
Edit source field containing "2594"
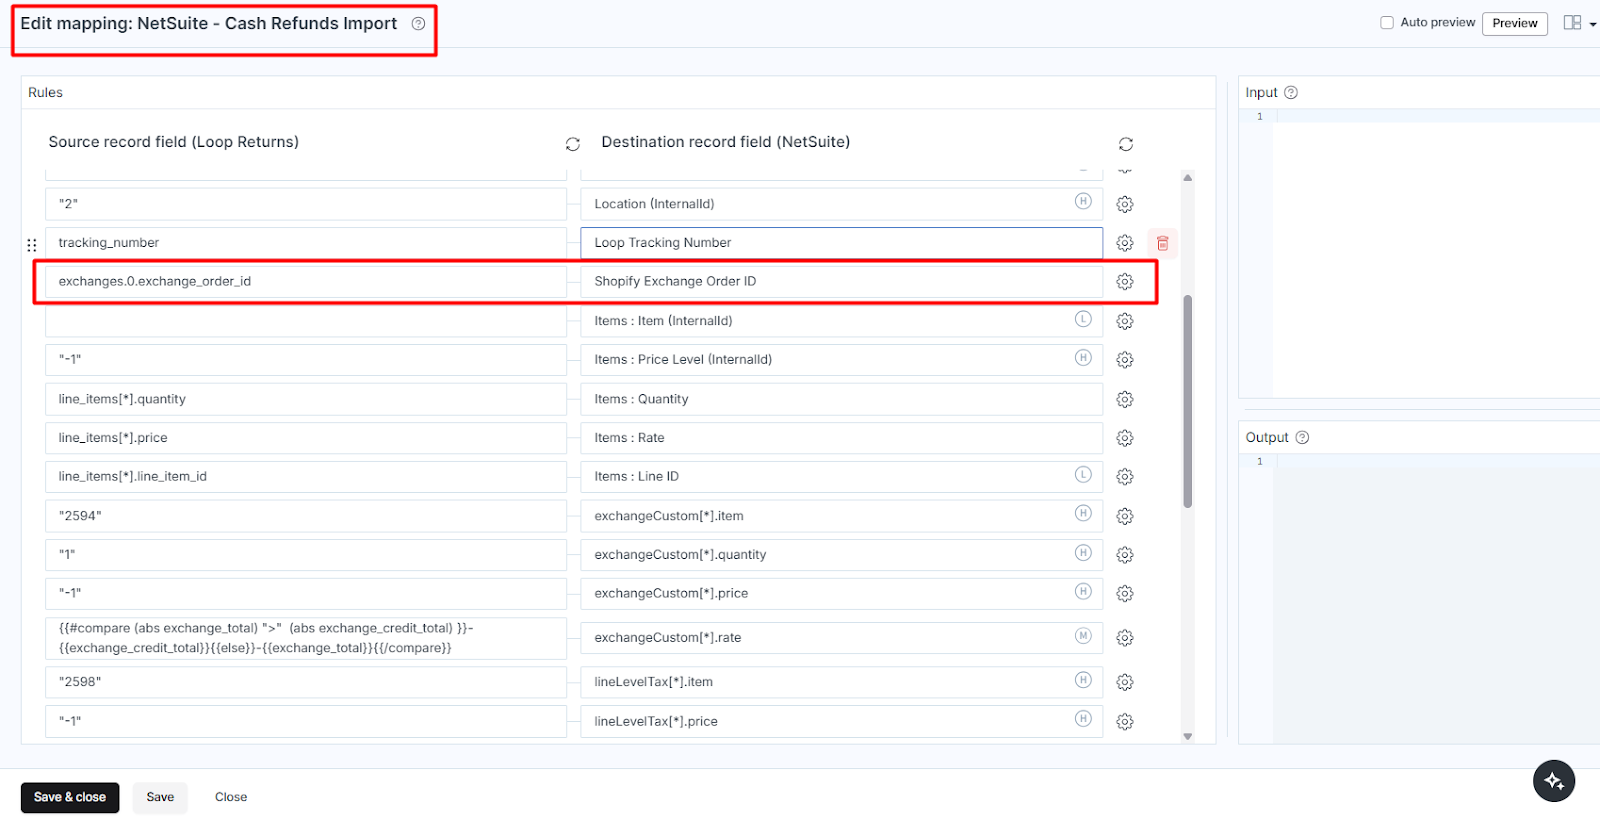pos(306,516)
